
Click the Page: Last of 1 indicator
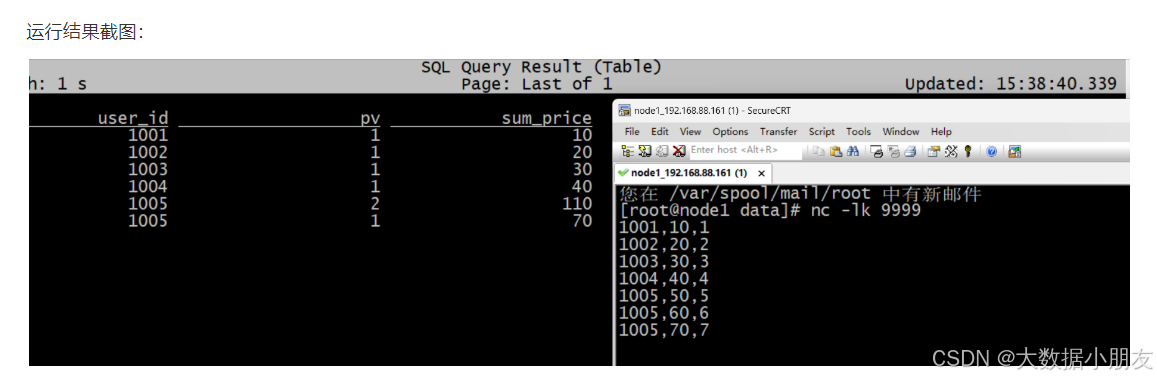tap(536, 84)
